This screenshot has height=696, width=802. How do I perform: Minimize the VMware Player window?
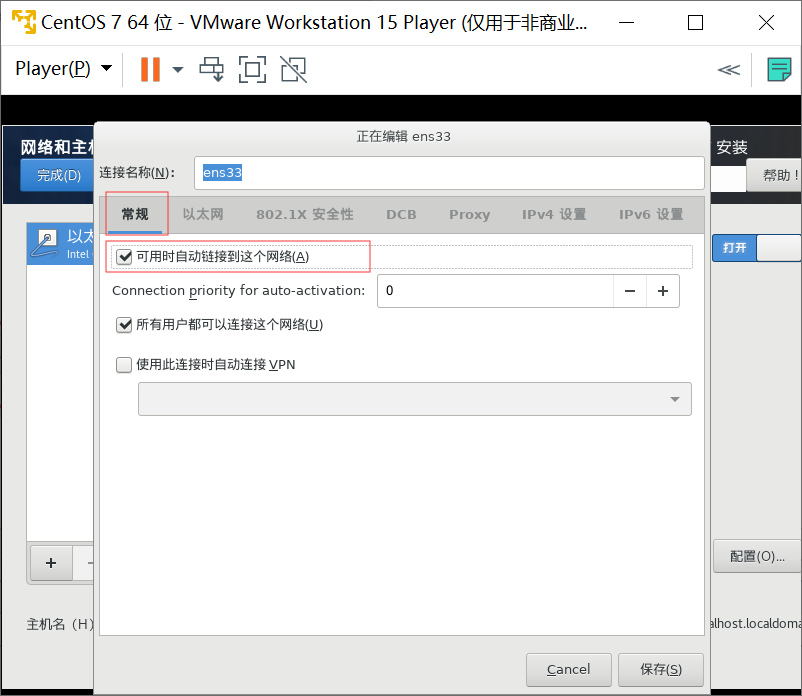pyautogui.click(x=627, y=23)
